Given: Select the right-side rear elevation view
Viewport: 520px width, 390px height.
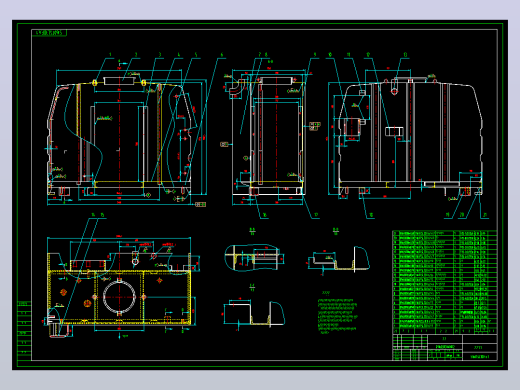Looking at the screenshot, I should coord(405,133).
